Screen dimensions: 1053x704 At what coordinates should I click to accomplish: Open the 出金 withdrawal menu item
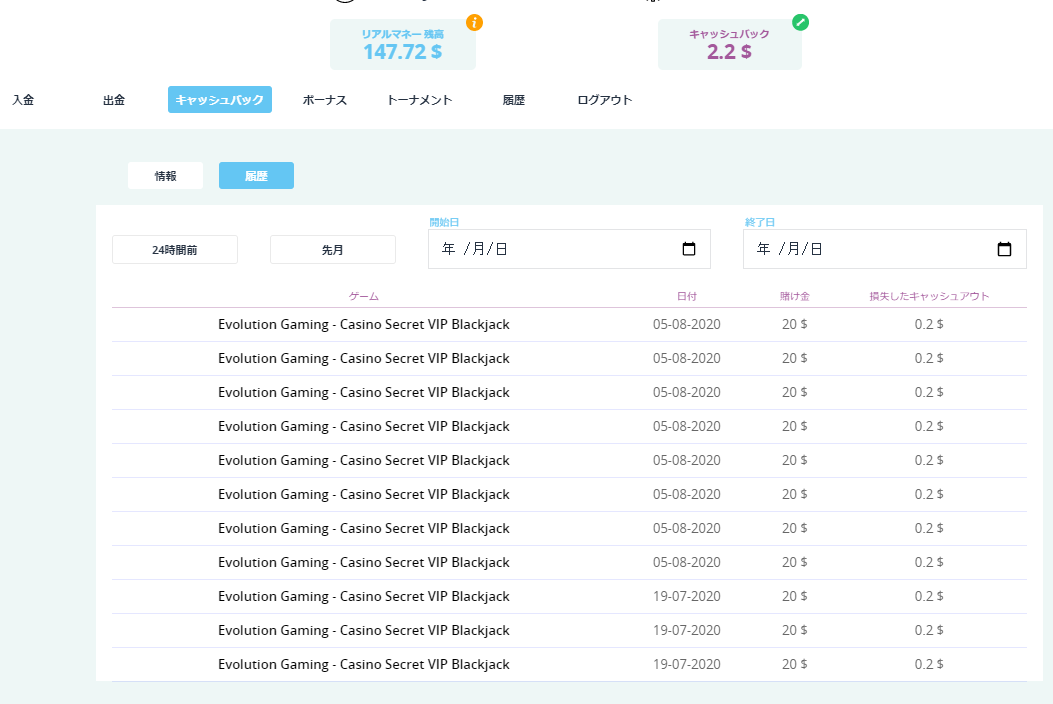click(x=114, y=100)
